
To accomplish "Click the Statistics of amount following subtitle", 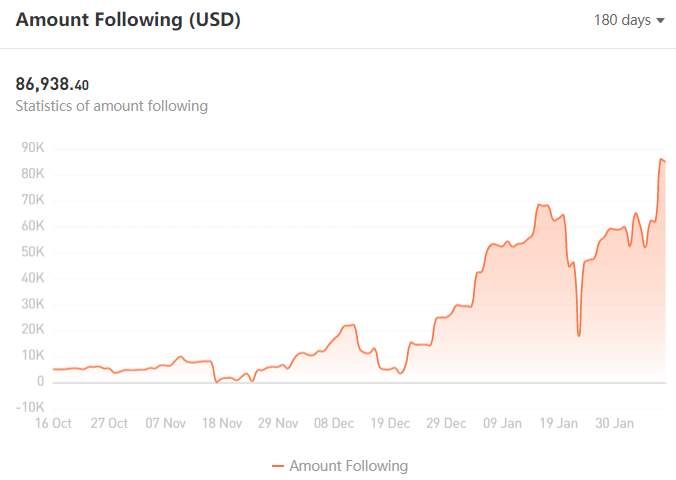I will [x=112, y=106].
